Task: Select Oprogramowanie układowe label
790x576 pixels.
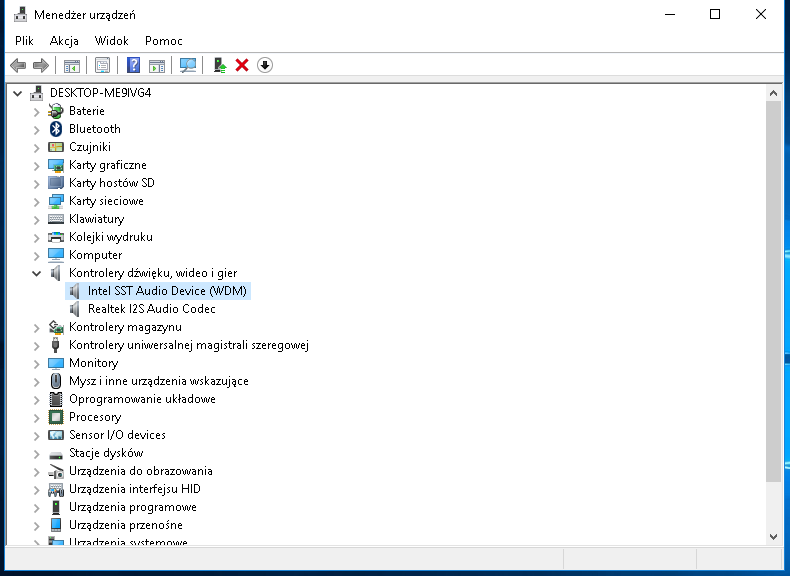Action: 142,399
